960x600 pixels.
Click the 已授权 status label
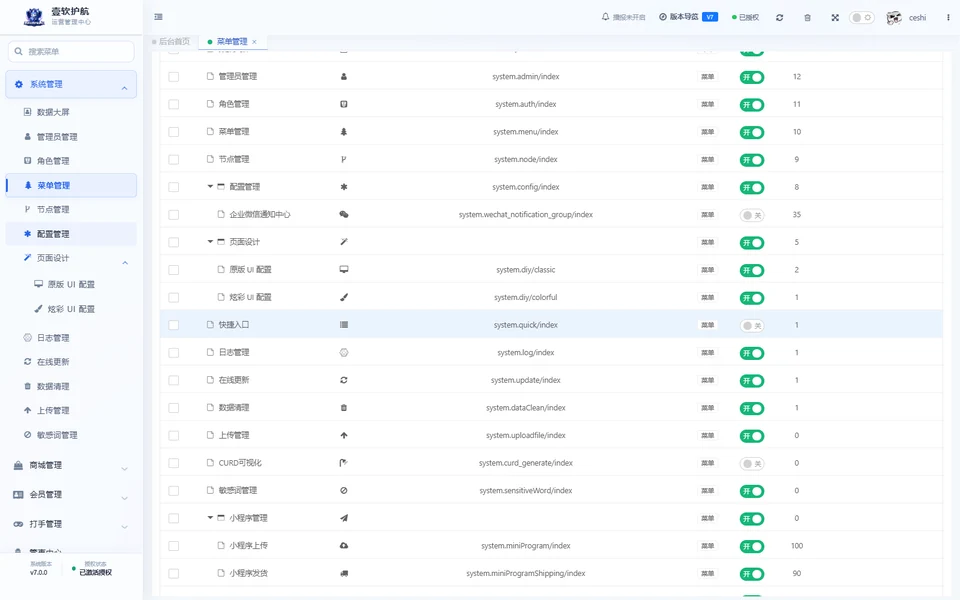tap(745, 18)
